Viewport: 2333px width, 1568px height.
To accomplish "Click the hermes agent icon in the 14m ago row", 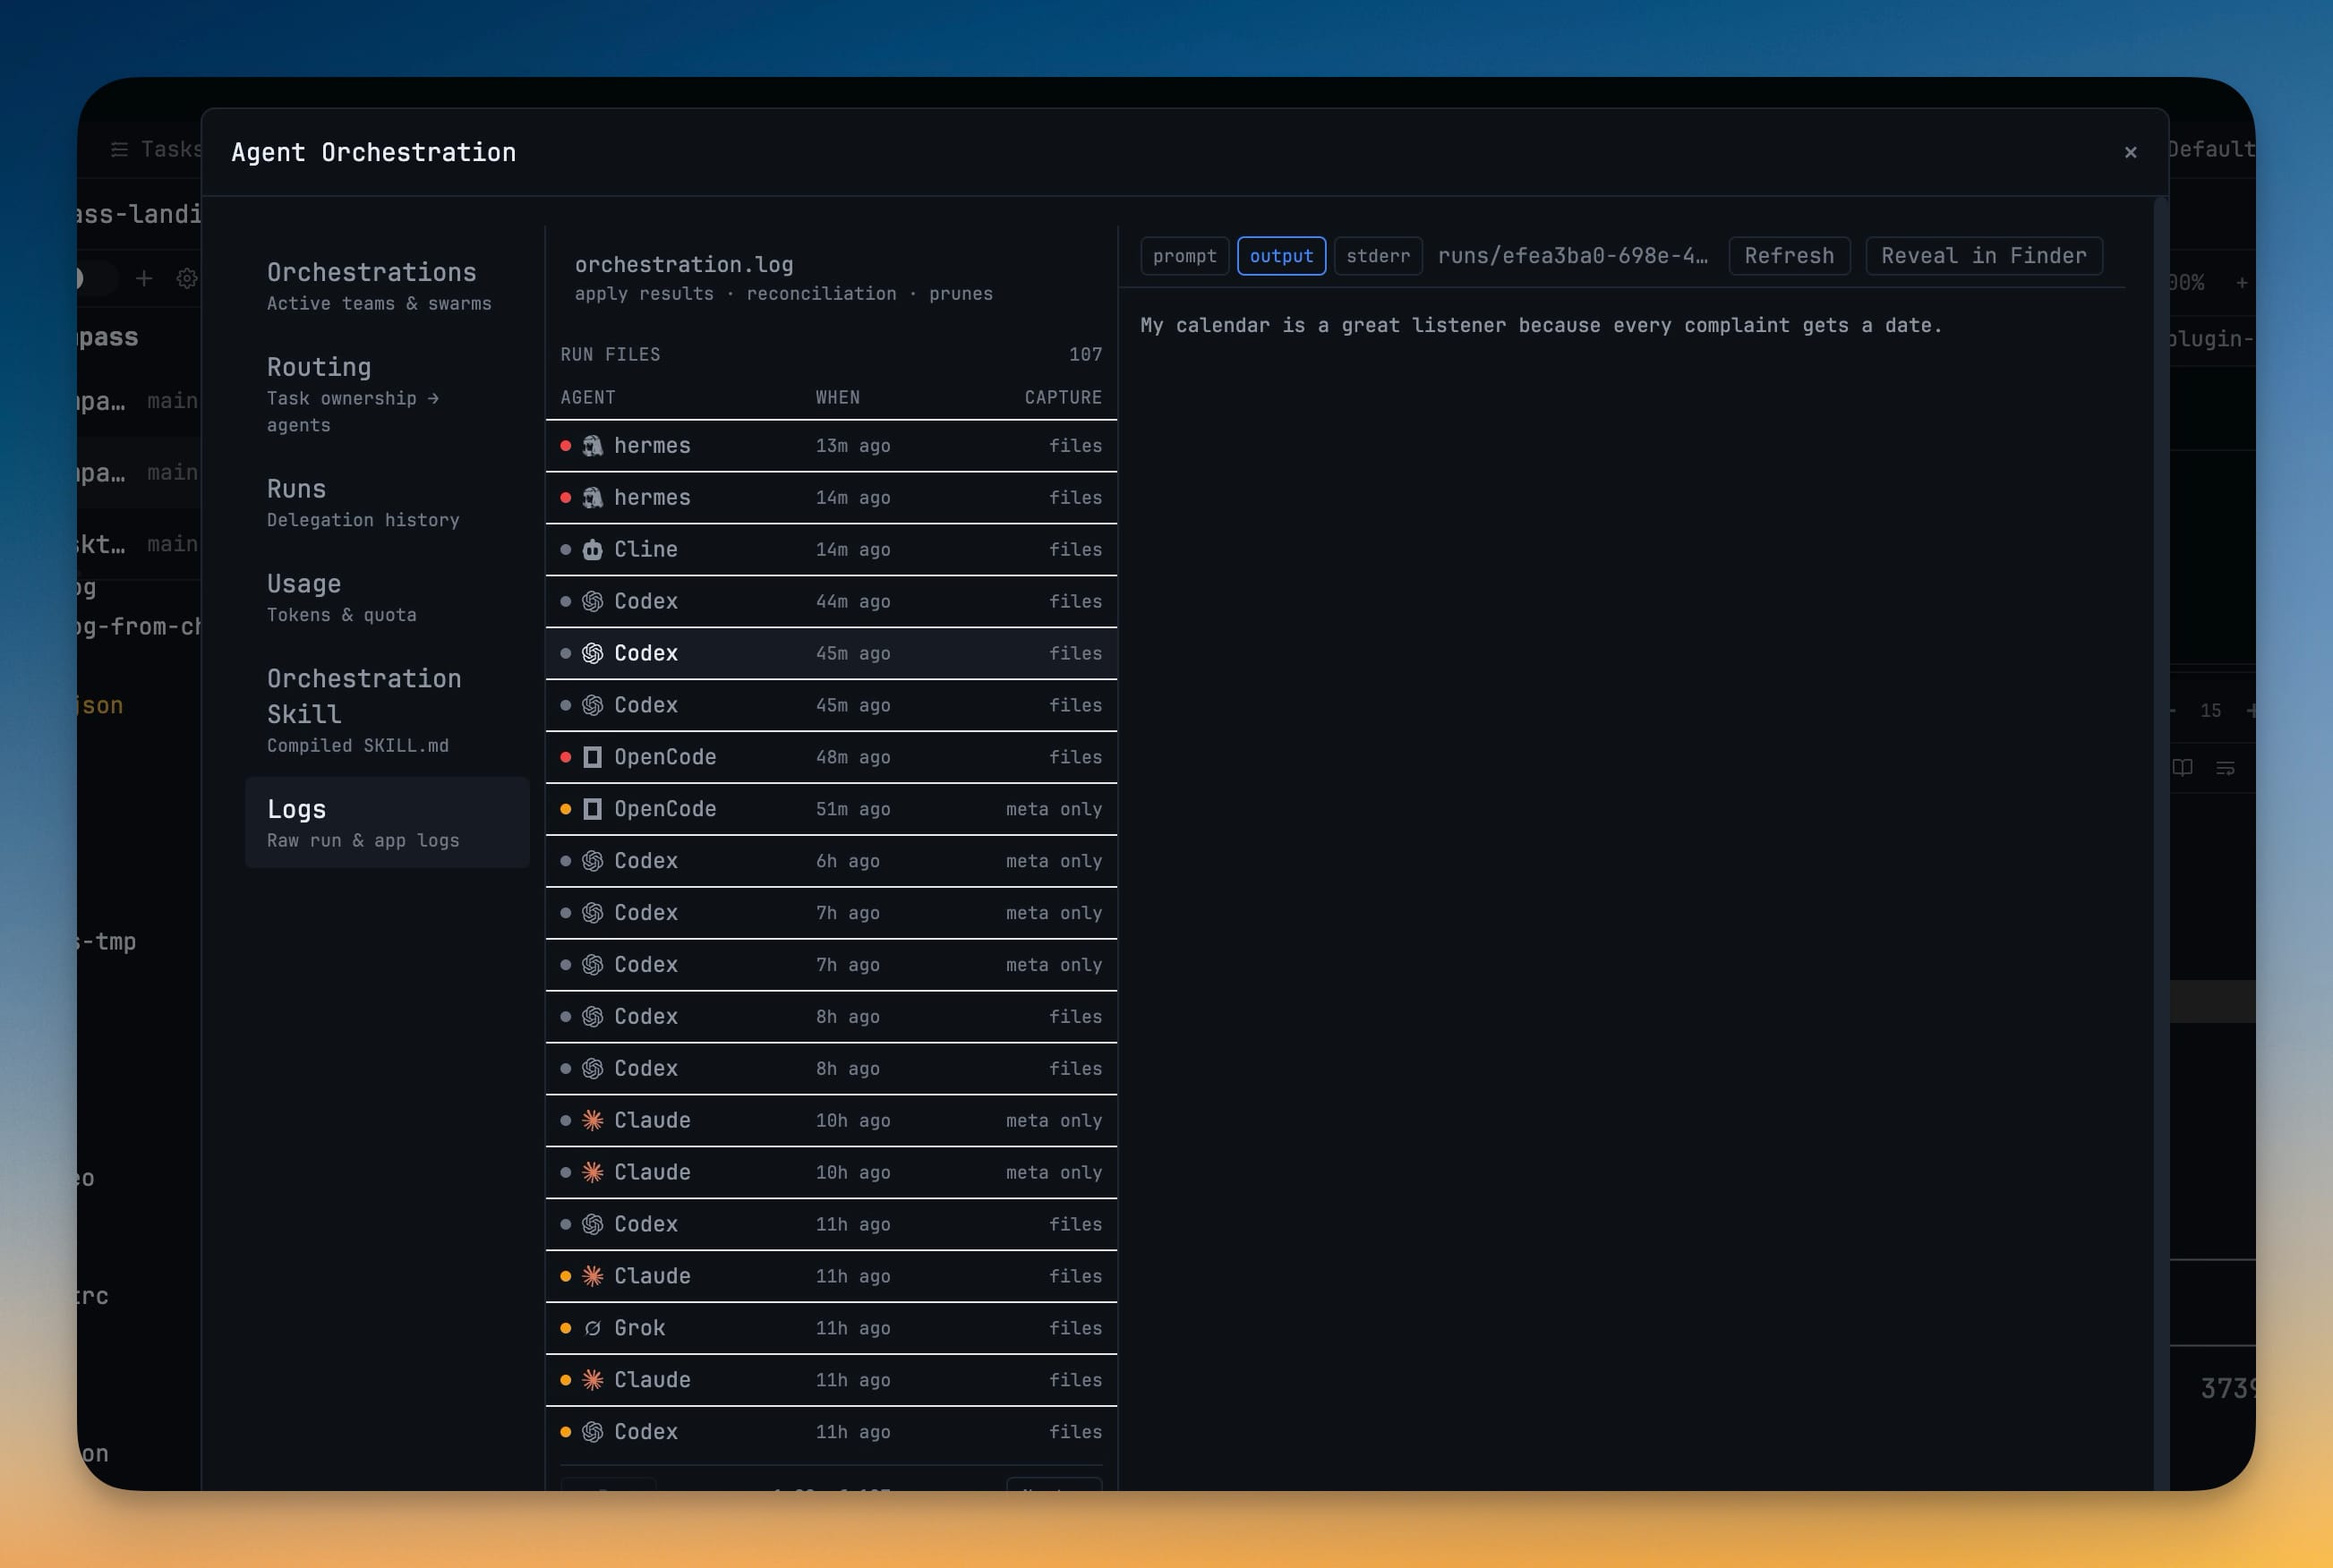I will click(x=592, y=498).
